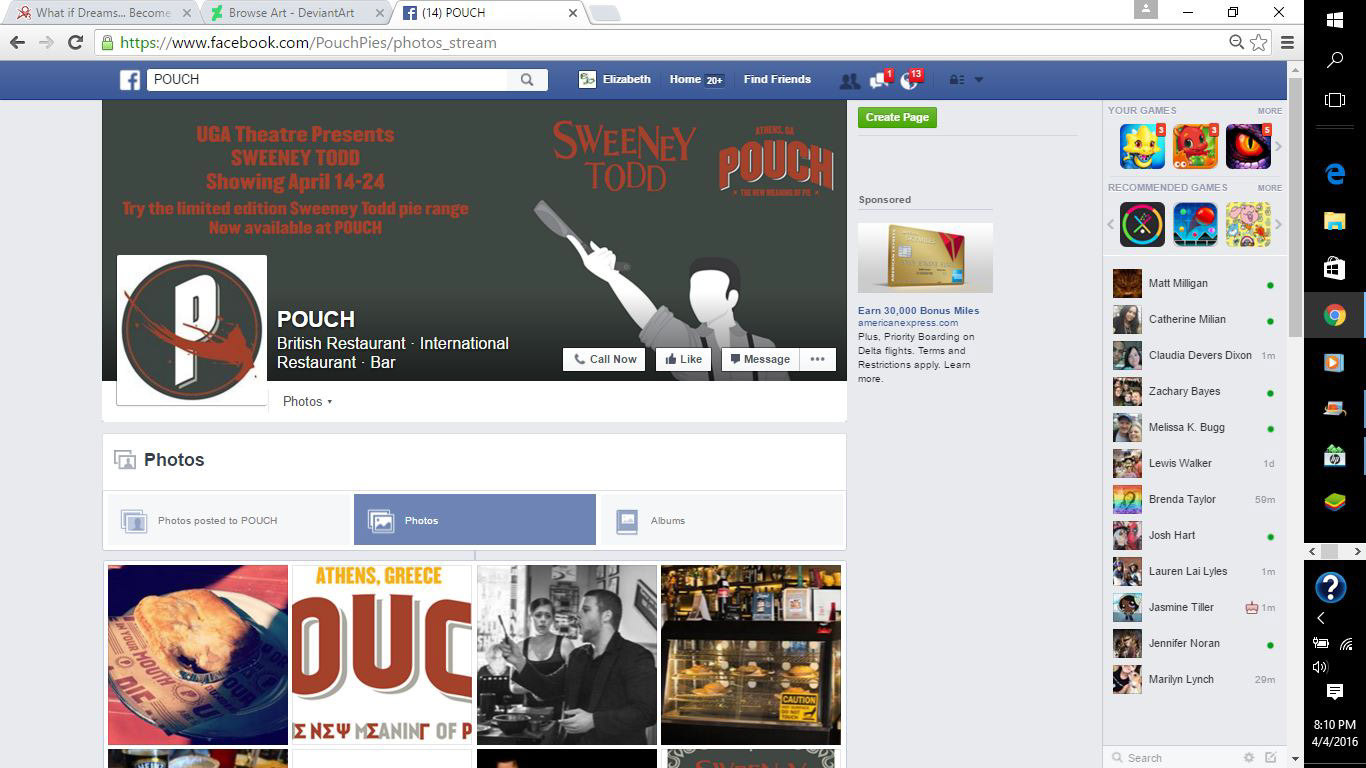1366x768 pixels.
Task: Open File Explorer from taskbar
Action: point(1334,221)
